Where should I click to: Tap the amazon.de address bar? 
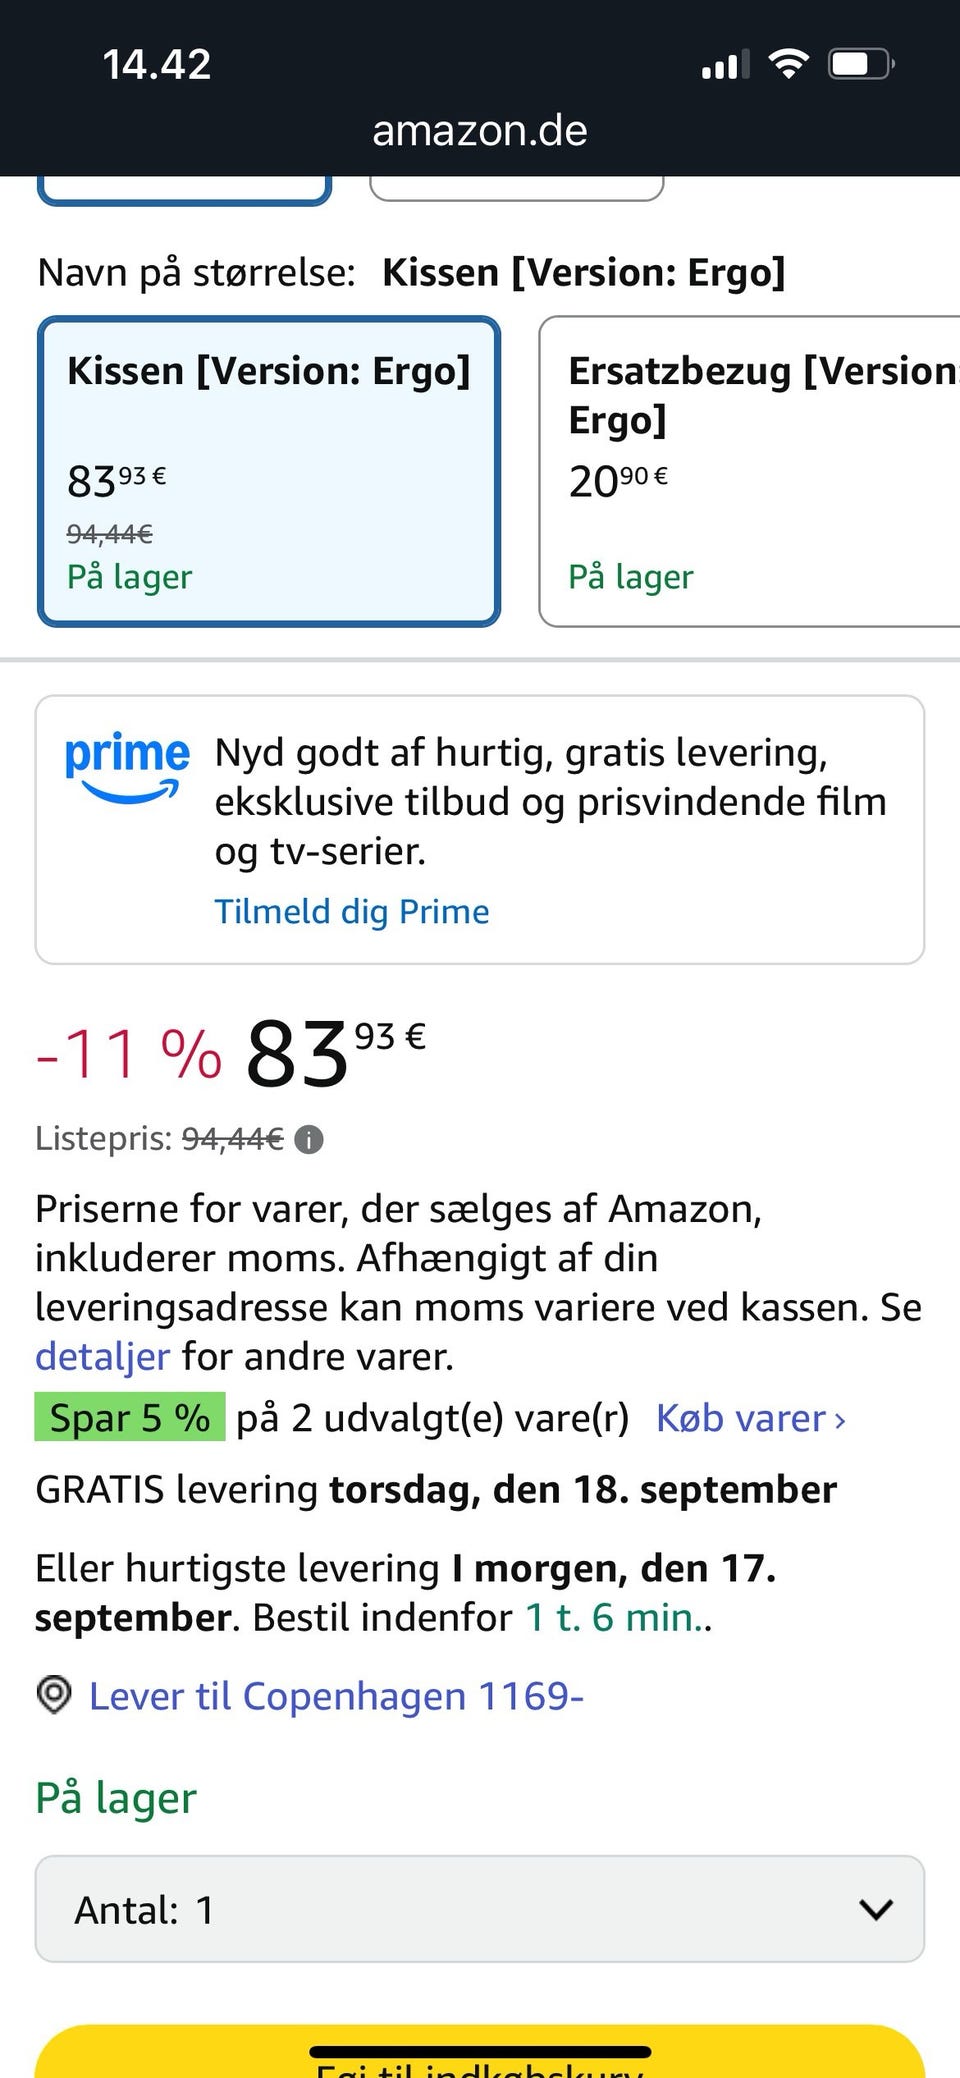(480, 131)
